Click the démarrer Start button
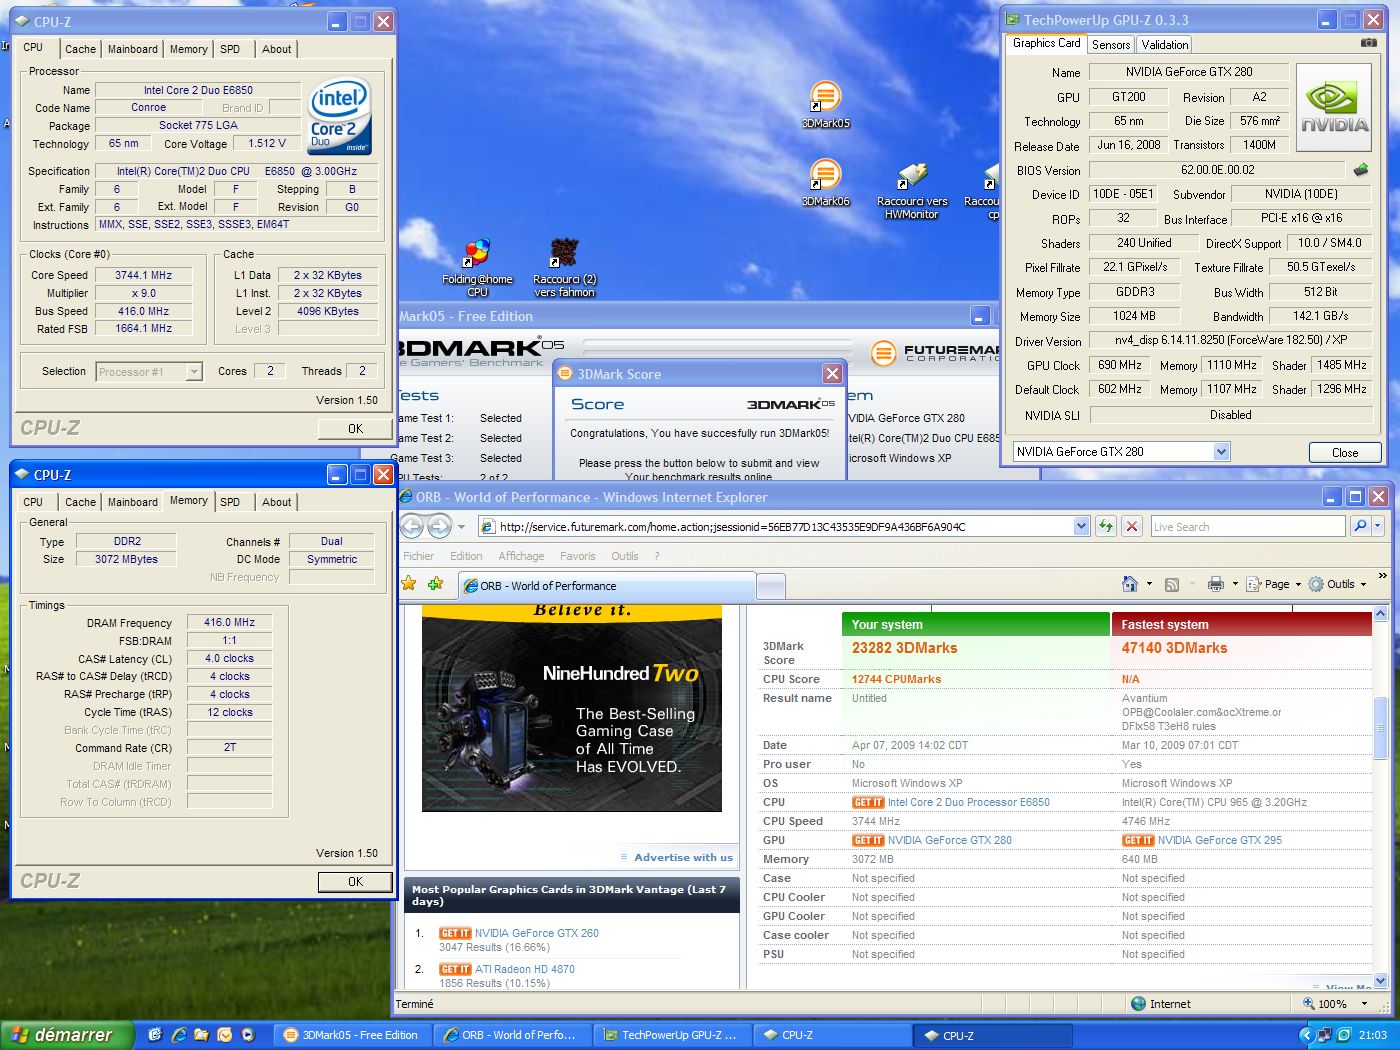The image size is (1400, 1050). point(66,1035)
